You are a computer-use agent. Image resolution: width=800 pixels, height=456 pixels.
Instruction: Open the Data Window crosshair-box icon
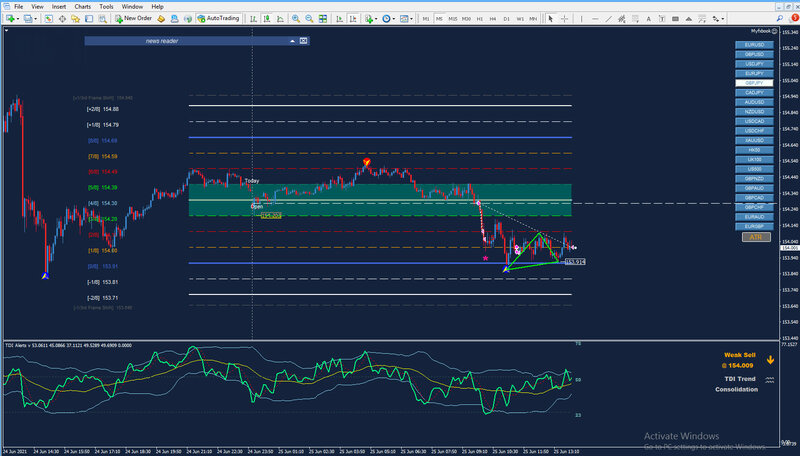62,19
